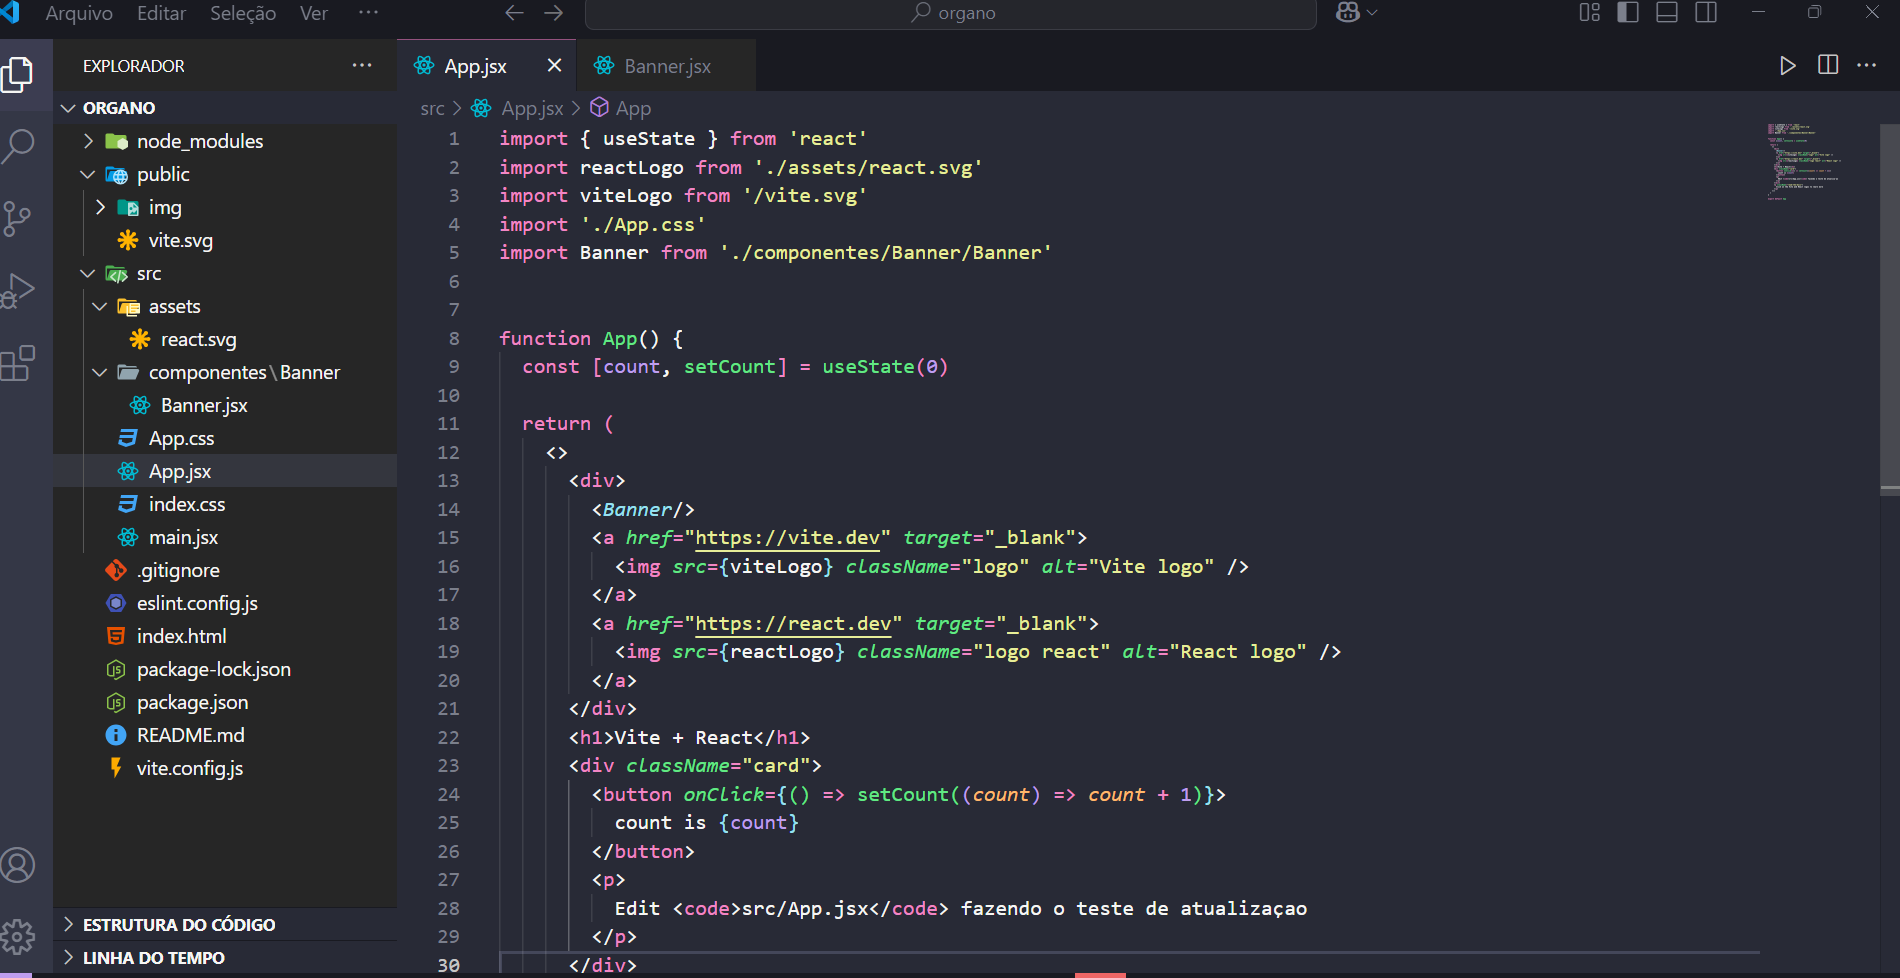Image resolution: width=1900 pixels, height=978 pixels.
Task: Open the Source Control view
Action: click(x=17, y=219)
